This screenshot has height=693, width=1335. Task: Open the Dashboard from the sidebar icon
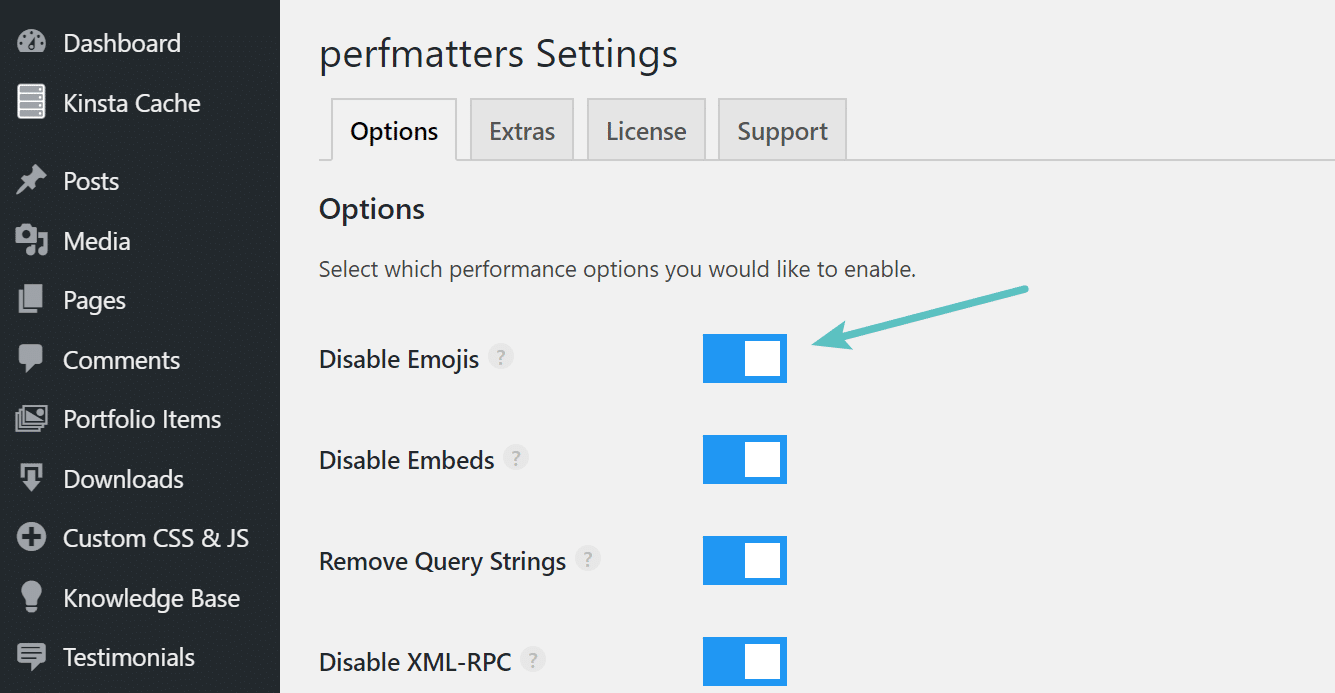click(30, 42)
